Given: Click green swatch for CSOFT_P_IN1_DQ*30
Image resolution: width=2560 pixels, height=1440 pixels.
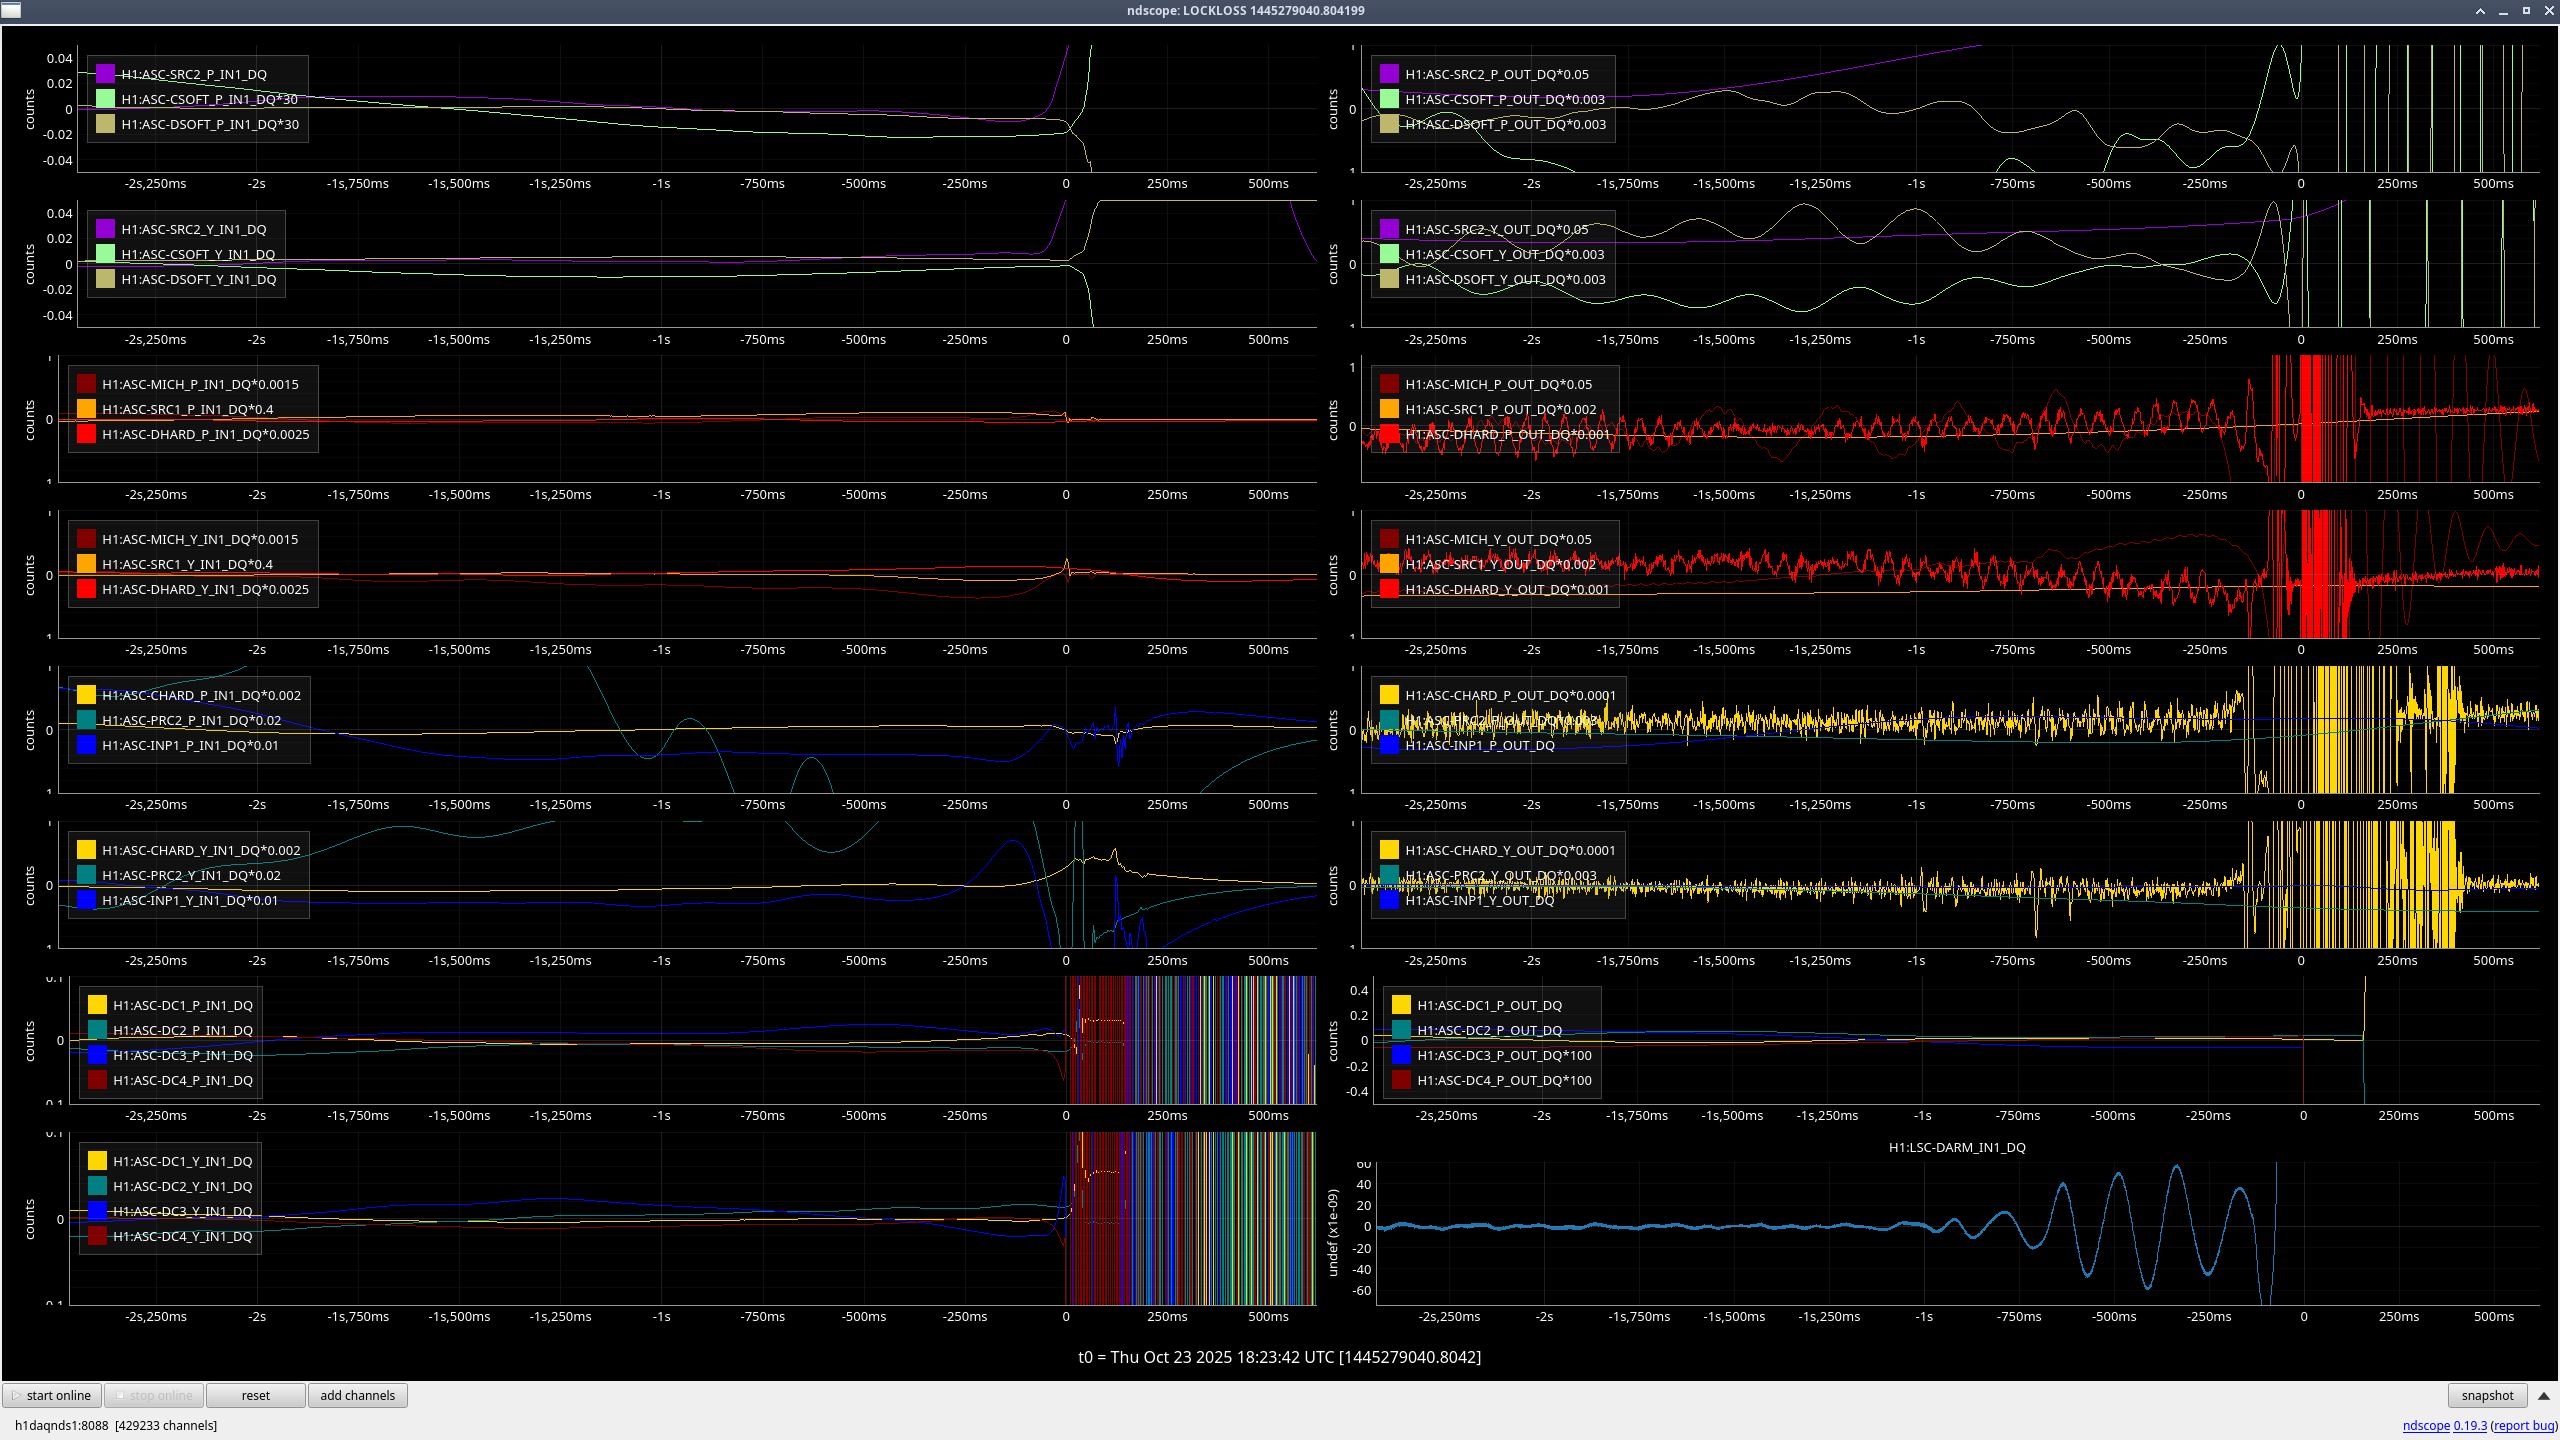Looking at the screenshot, I should click(x=105, y=99).
